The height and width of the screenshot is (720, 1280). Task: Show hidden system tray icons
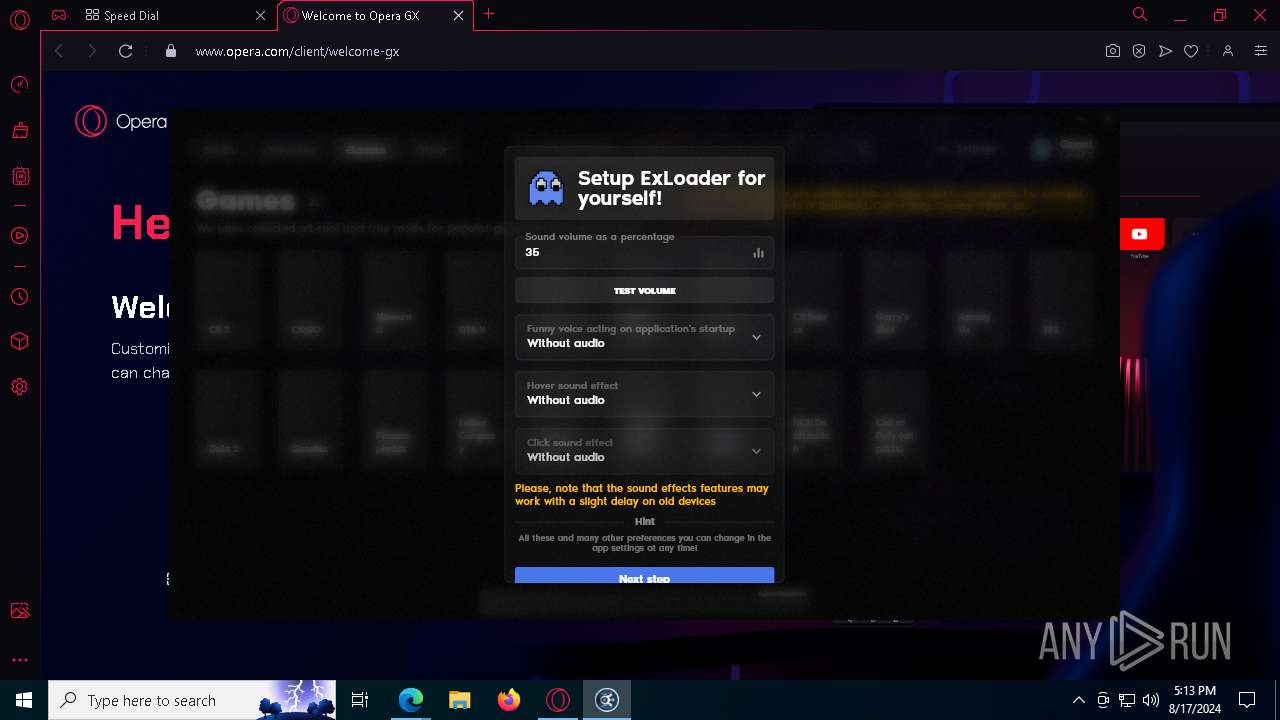1078,700
